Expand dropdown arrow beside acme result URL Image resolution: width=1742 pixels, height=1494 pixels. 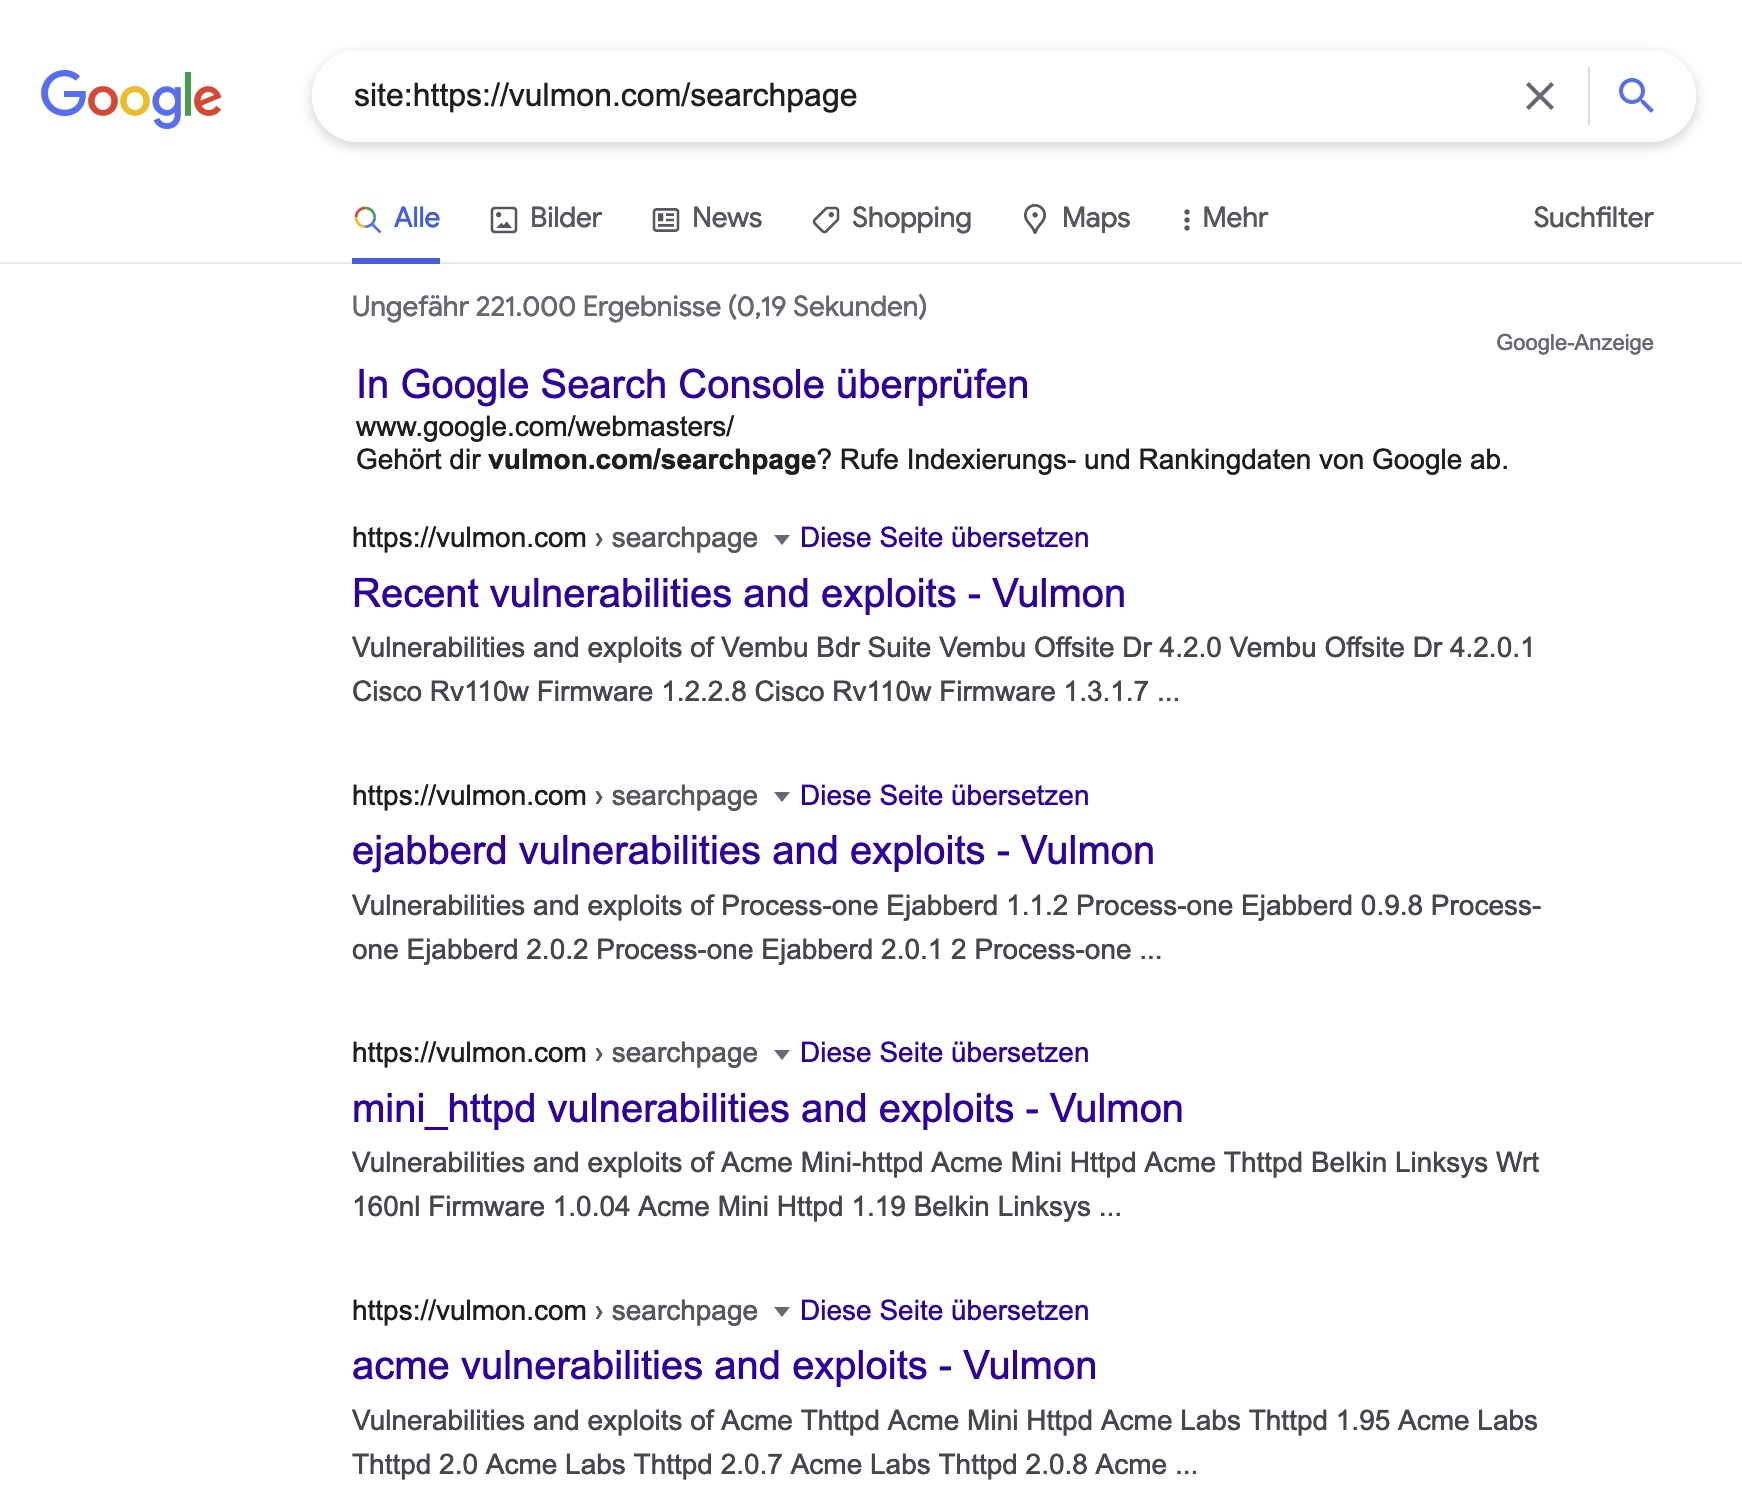tap(782, 1312)
